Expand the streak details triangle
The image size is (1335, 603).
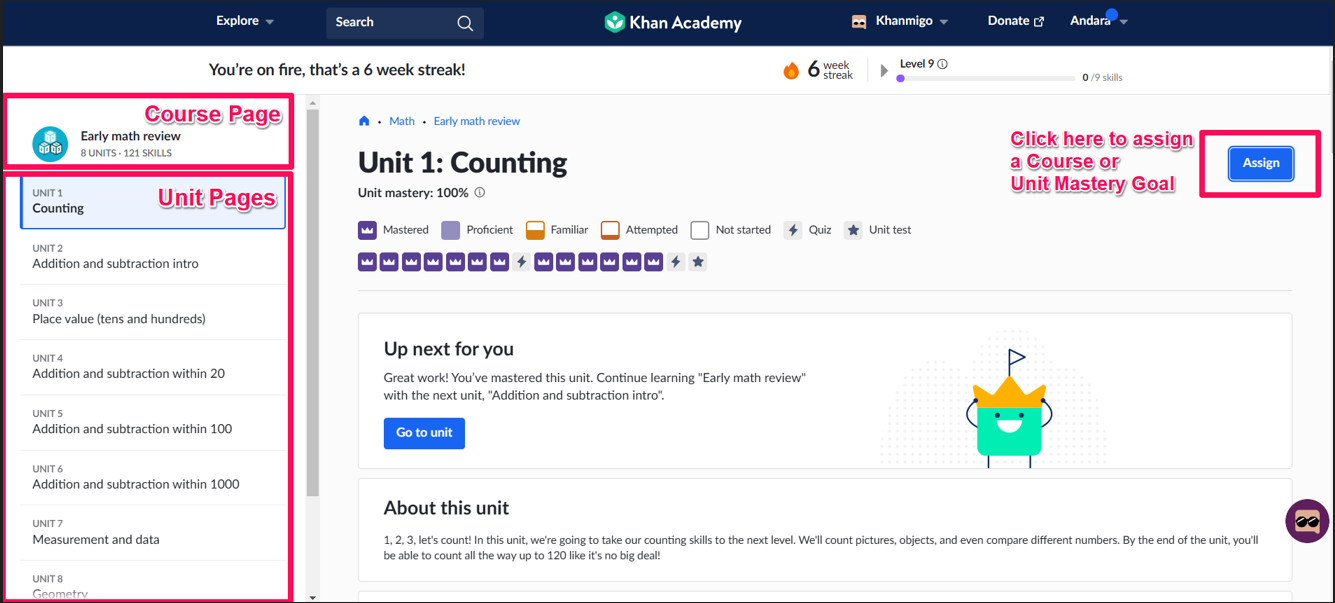pos(884,71)
